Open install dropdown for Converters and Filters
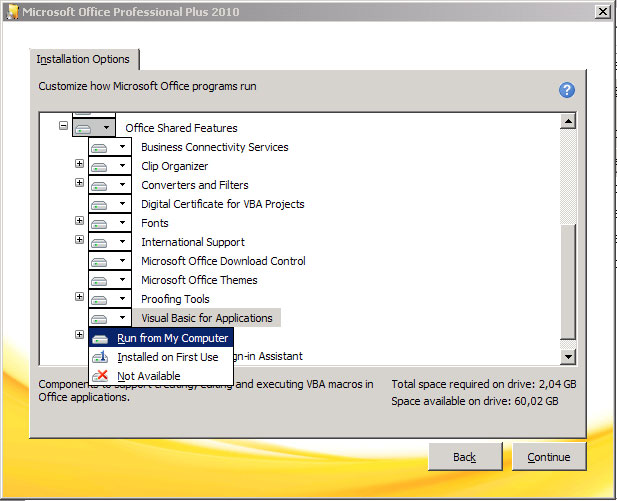This screenshot has height=501, width=617. coord(110,185)
